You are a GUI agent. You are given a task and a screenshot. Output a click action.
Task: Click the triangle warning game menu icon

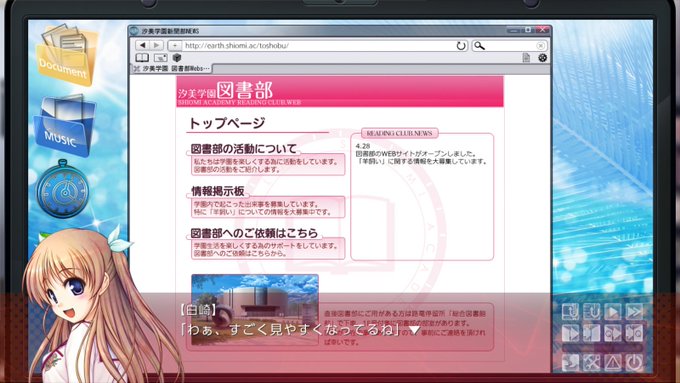pyautogui.click(x=613, y=362)
